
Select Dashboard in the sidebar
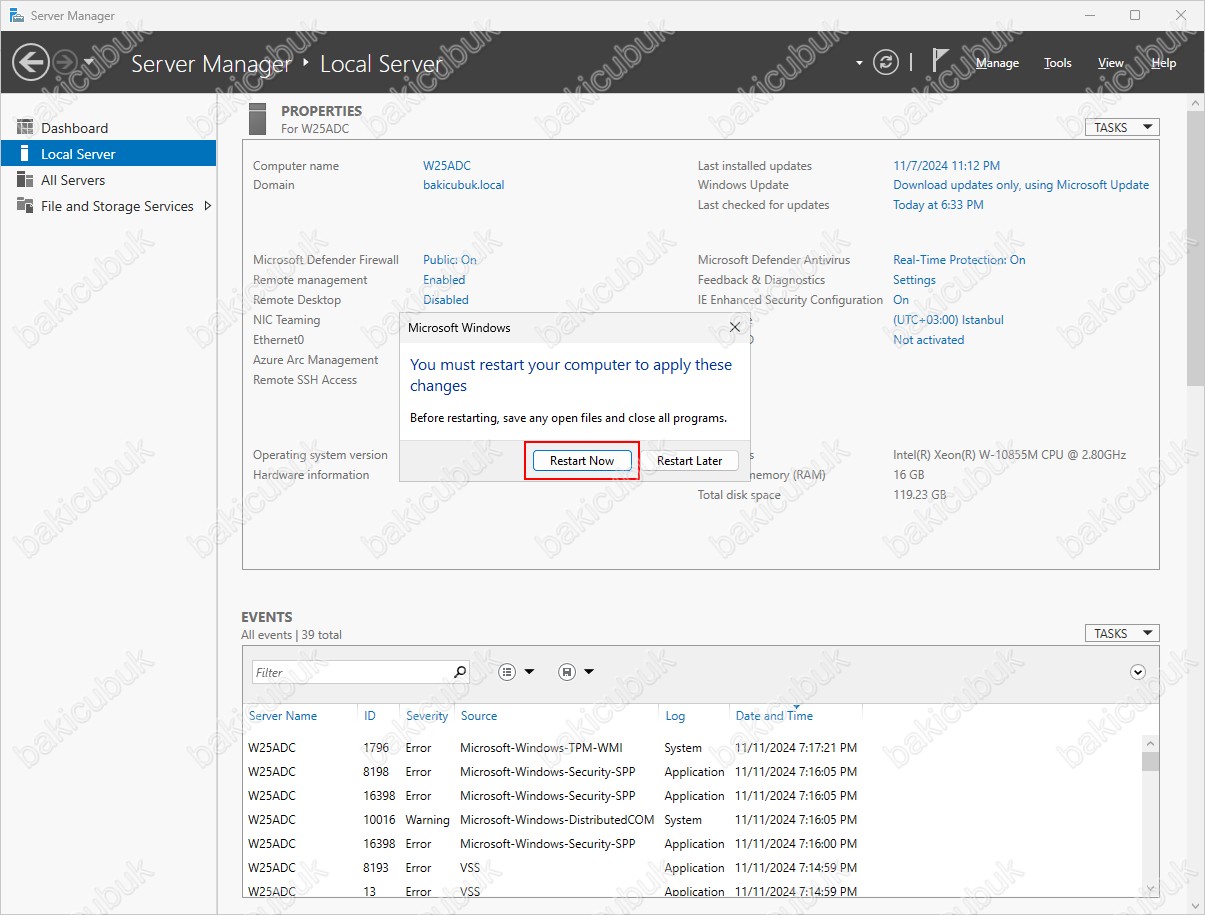[74, 128]
